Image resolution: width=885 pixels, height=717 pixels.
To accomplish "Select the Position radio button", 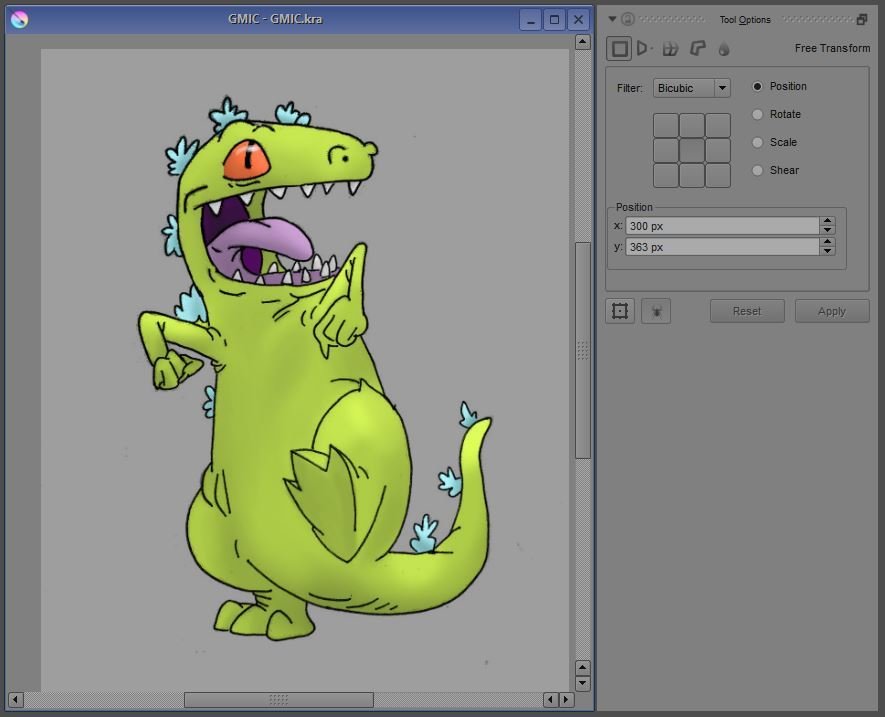I will [757, 86].
